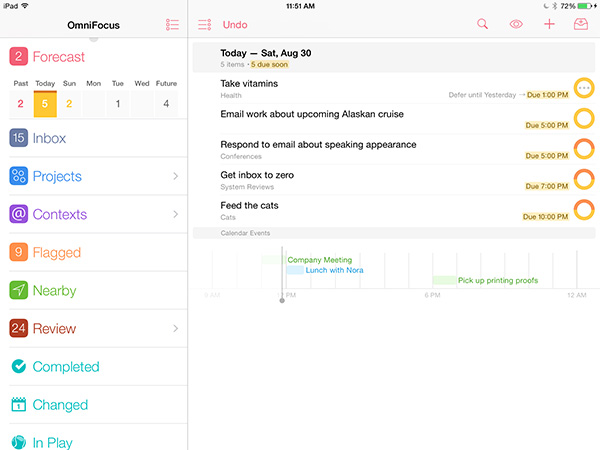This screenshot has height=450, width=600.
Task: Mark Feed the cats as done
Action: click(584, 210)
